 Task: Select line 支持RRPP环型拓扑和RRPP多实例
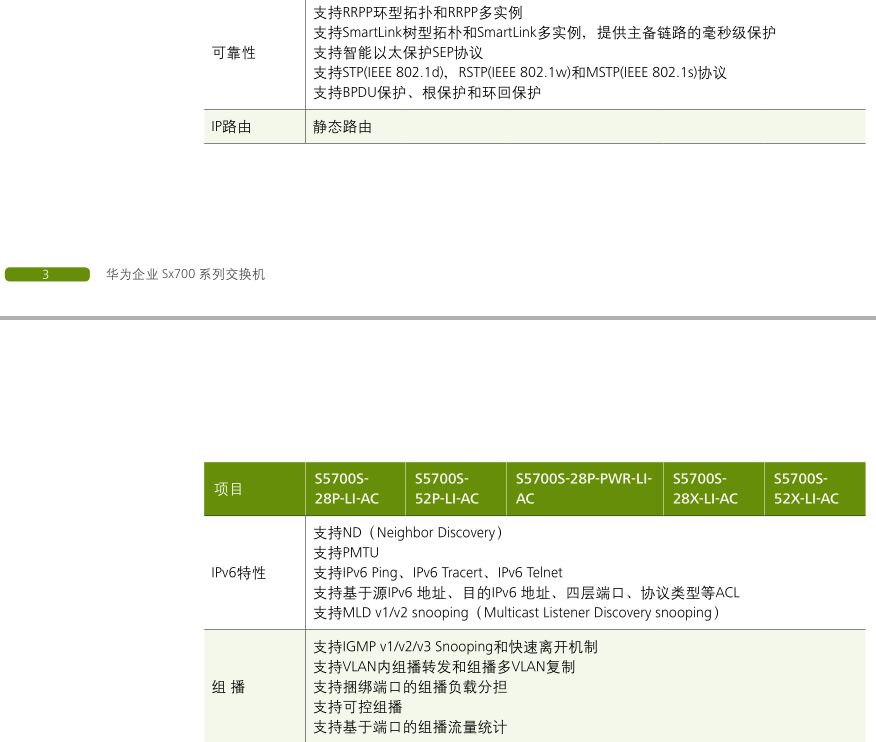(x=418, y=13)
